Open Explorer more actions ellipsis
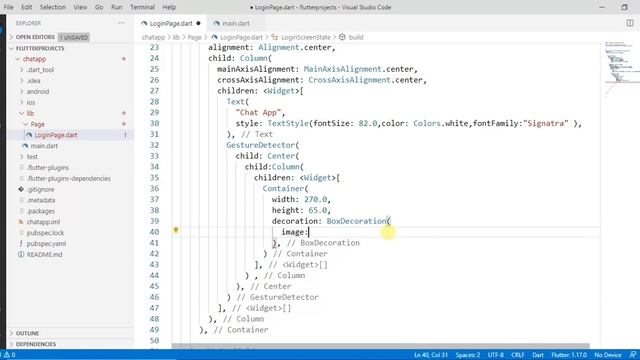This screenshot has width=640, height=360. [121, 23]
